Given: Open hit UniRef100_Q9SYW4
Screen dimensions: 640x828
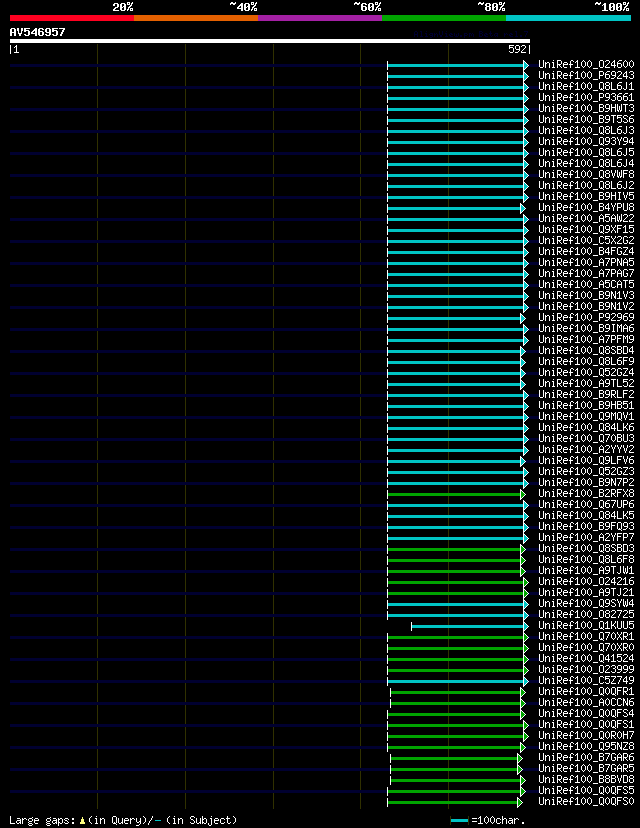Looking at the screenshot, I should tap(586, 604).
